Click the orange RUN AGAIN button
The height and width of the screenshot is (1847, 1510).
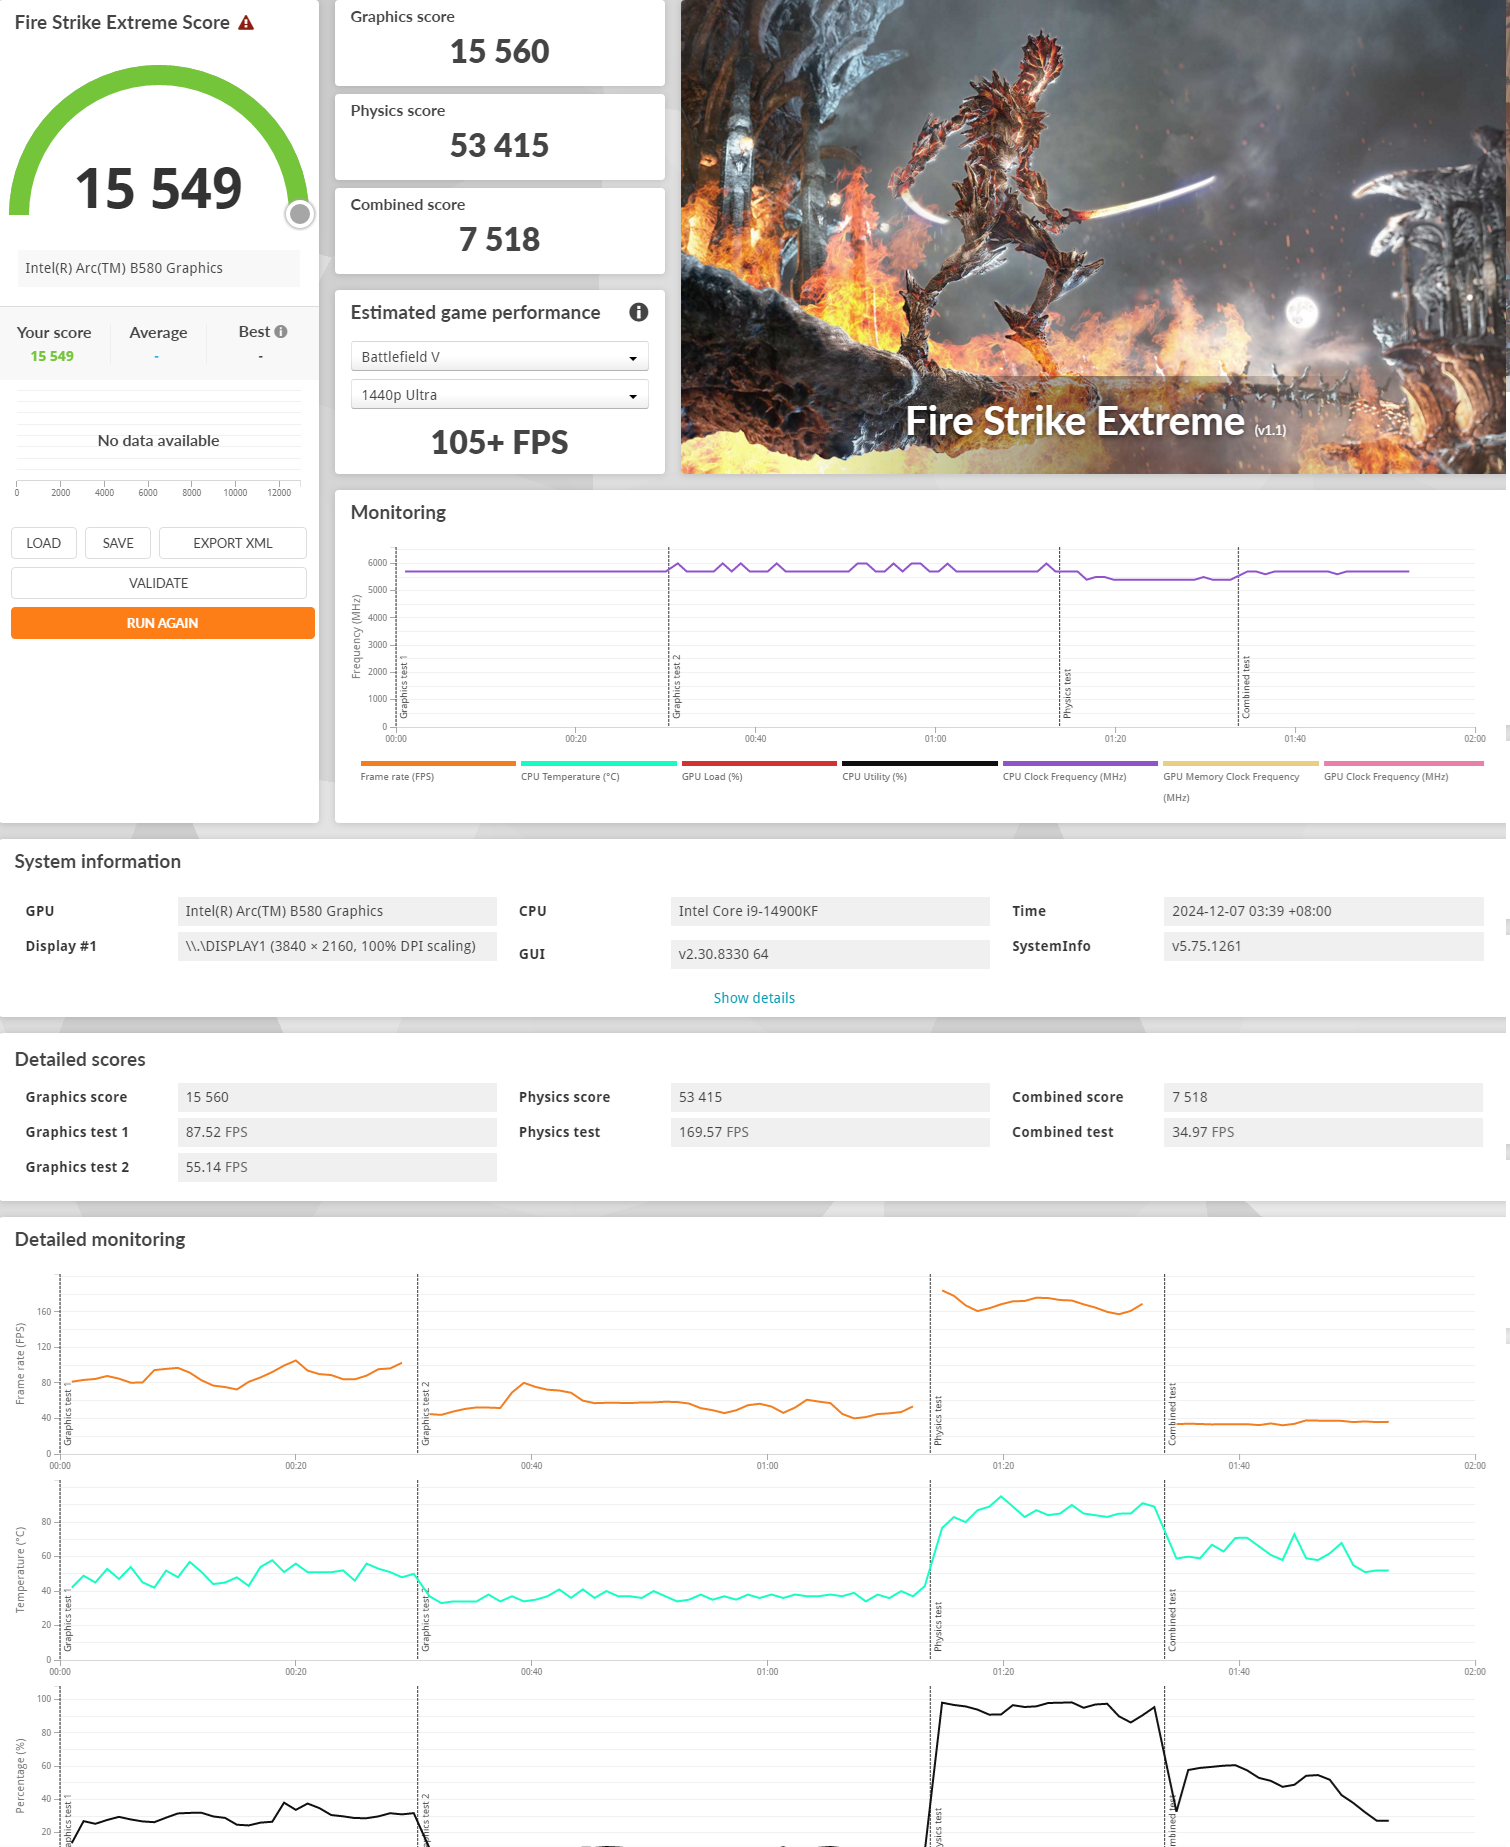pos(163,623)
